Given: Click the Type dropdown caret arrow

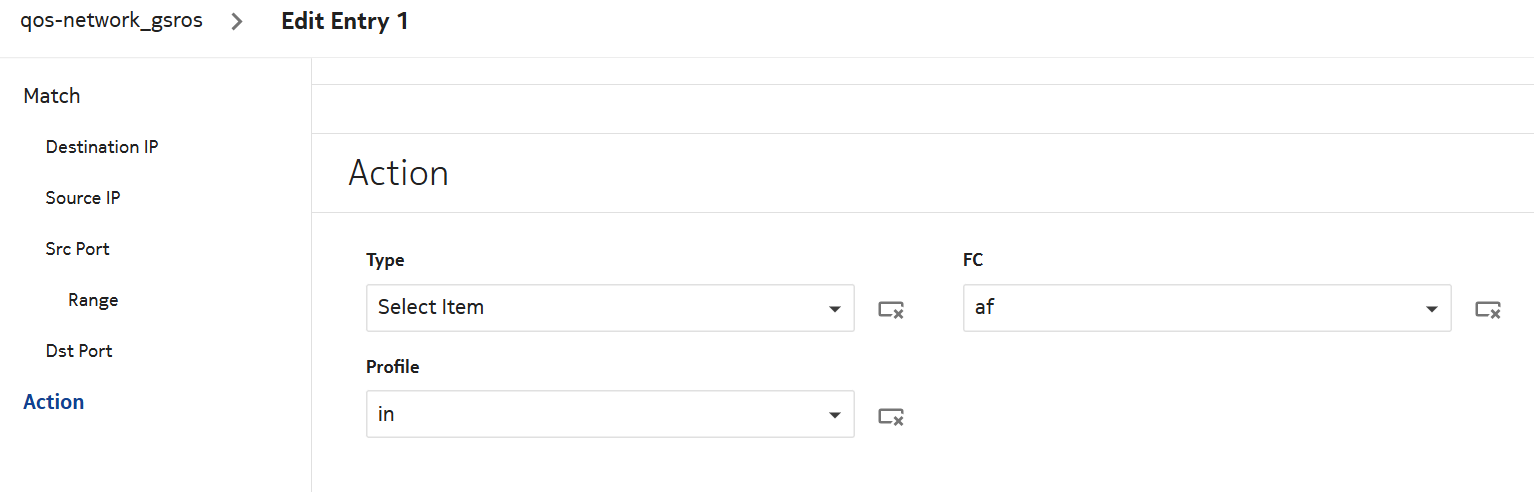Looking at the screenshot, I should [x=835, y=309].
